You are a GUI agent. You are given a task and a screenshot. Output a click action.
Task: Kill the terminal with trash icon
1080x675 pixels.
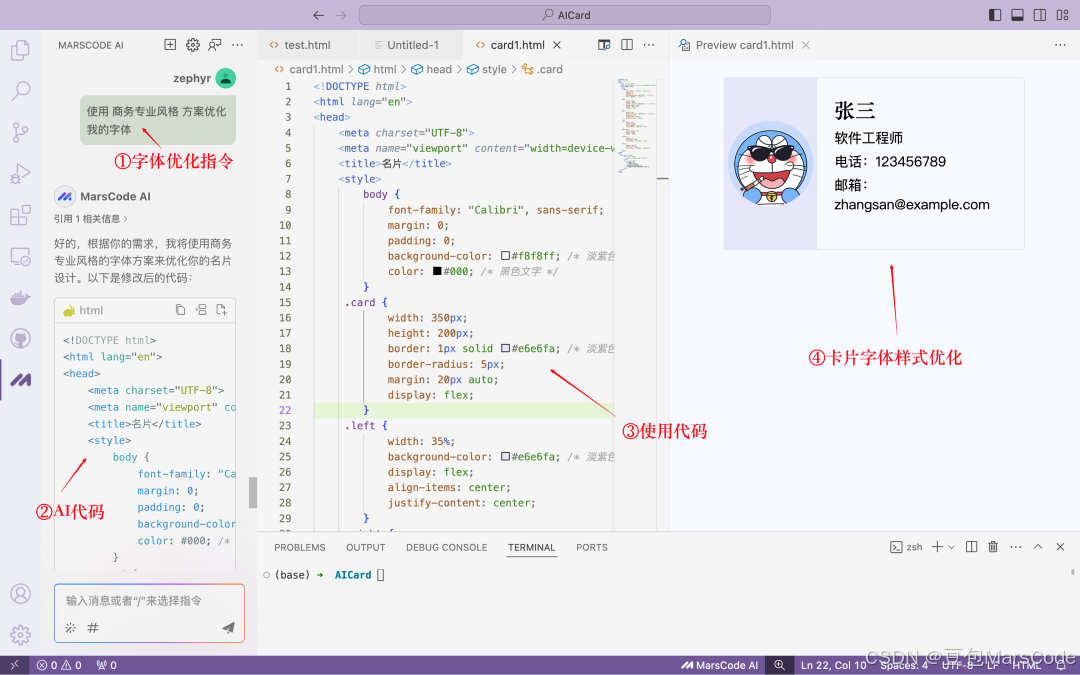tap(993, 547)
